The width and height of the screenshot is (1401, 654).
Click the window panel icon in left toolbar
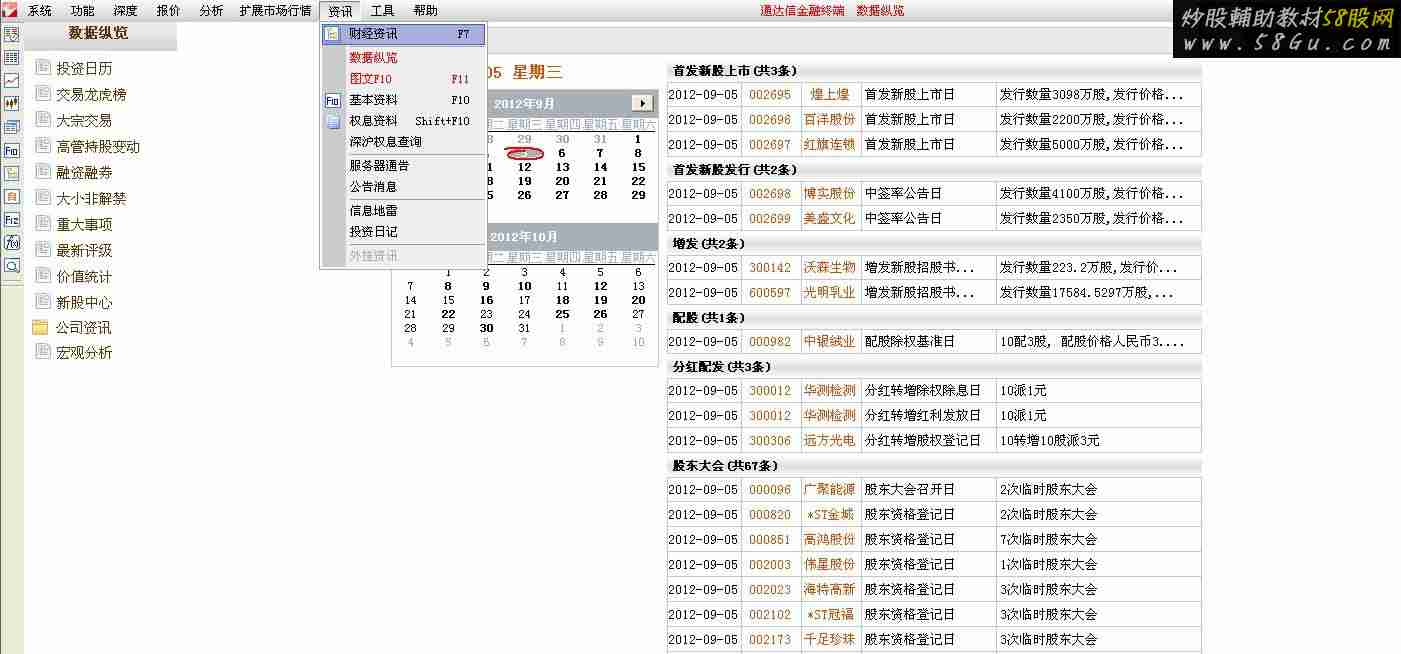click(12, 127)
